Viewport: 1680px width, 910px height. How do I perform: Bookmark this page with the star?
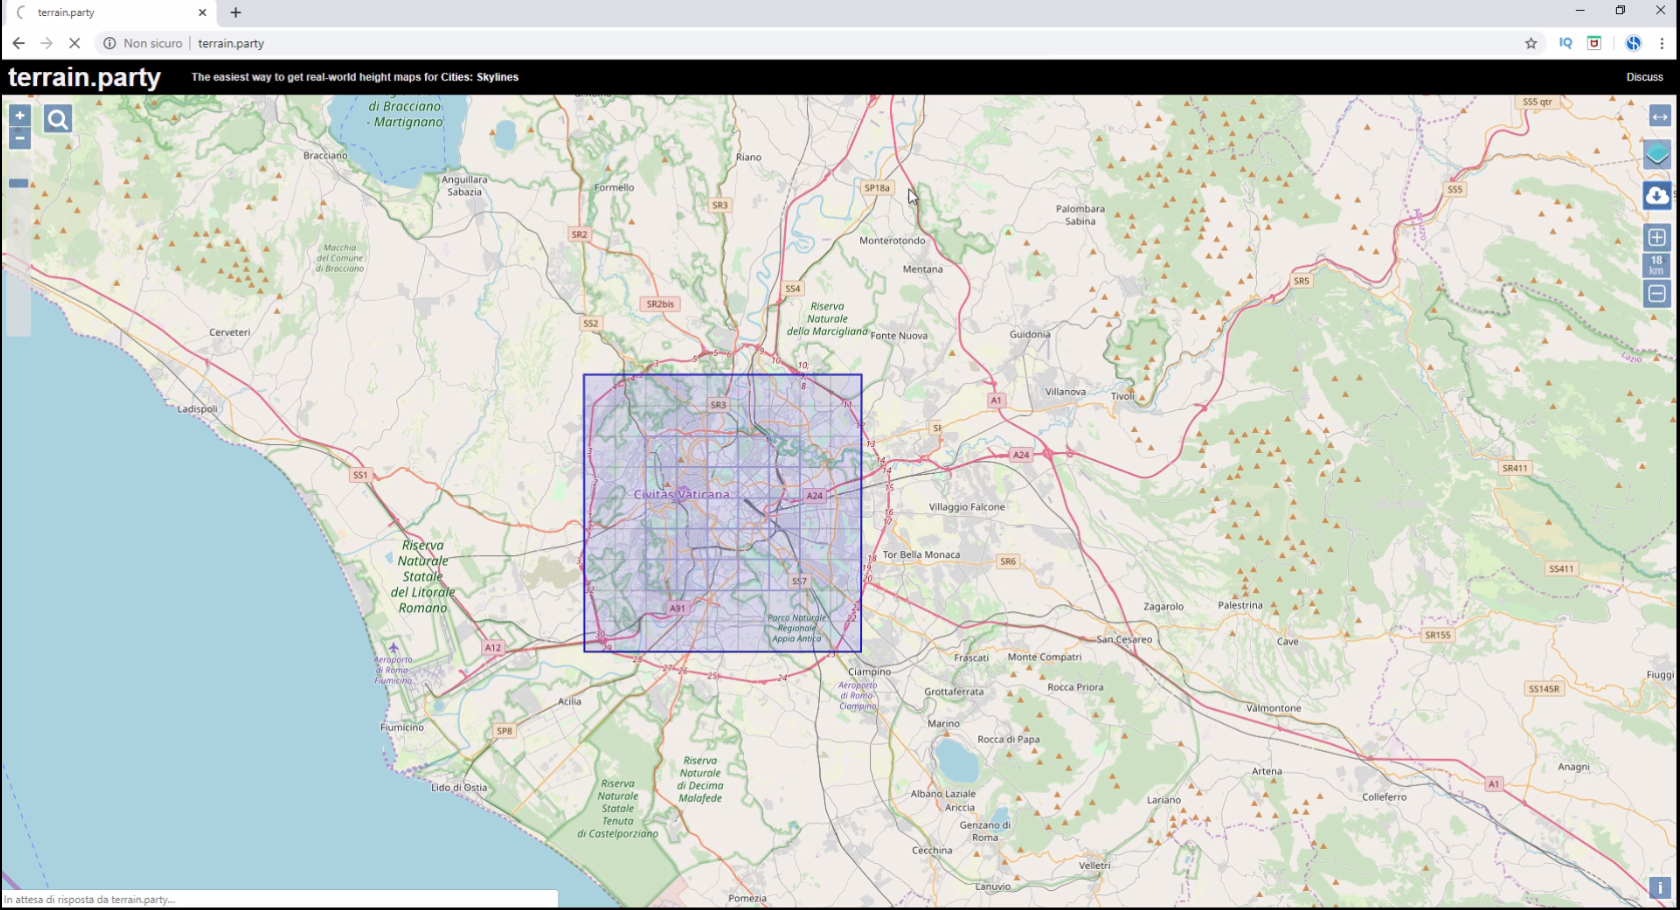pos(1531,43)
